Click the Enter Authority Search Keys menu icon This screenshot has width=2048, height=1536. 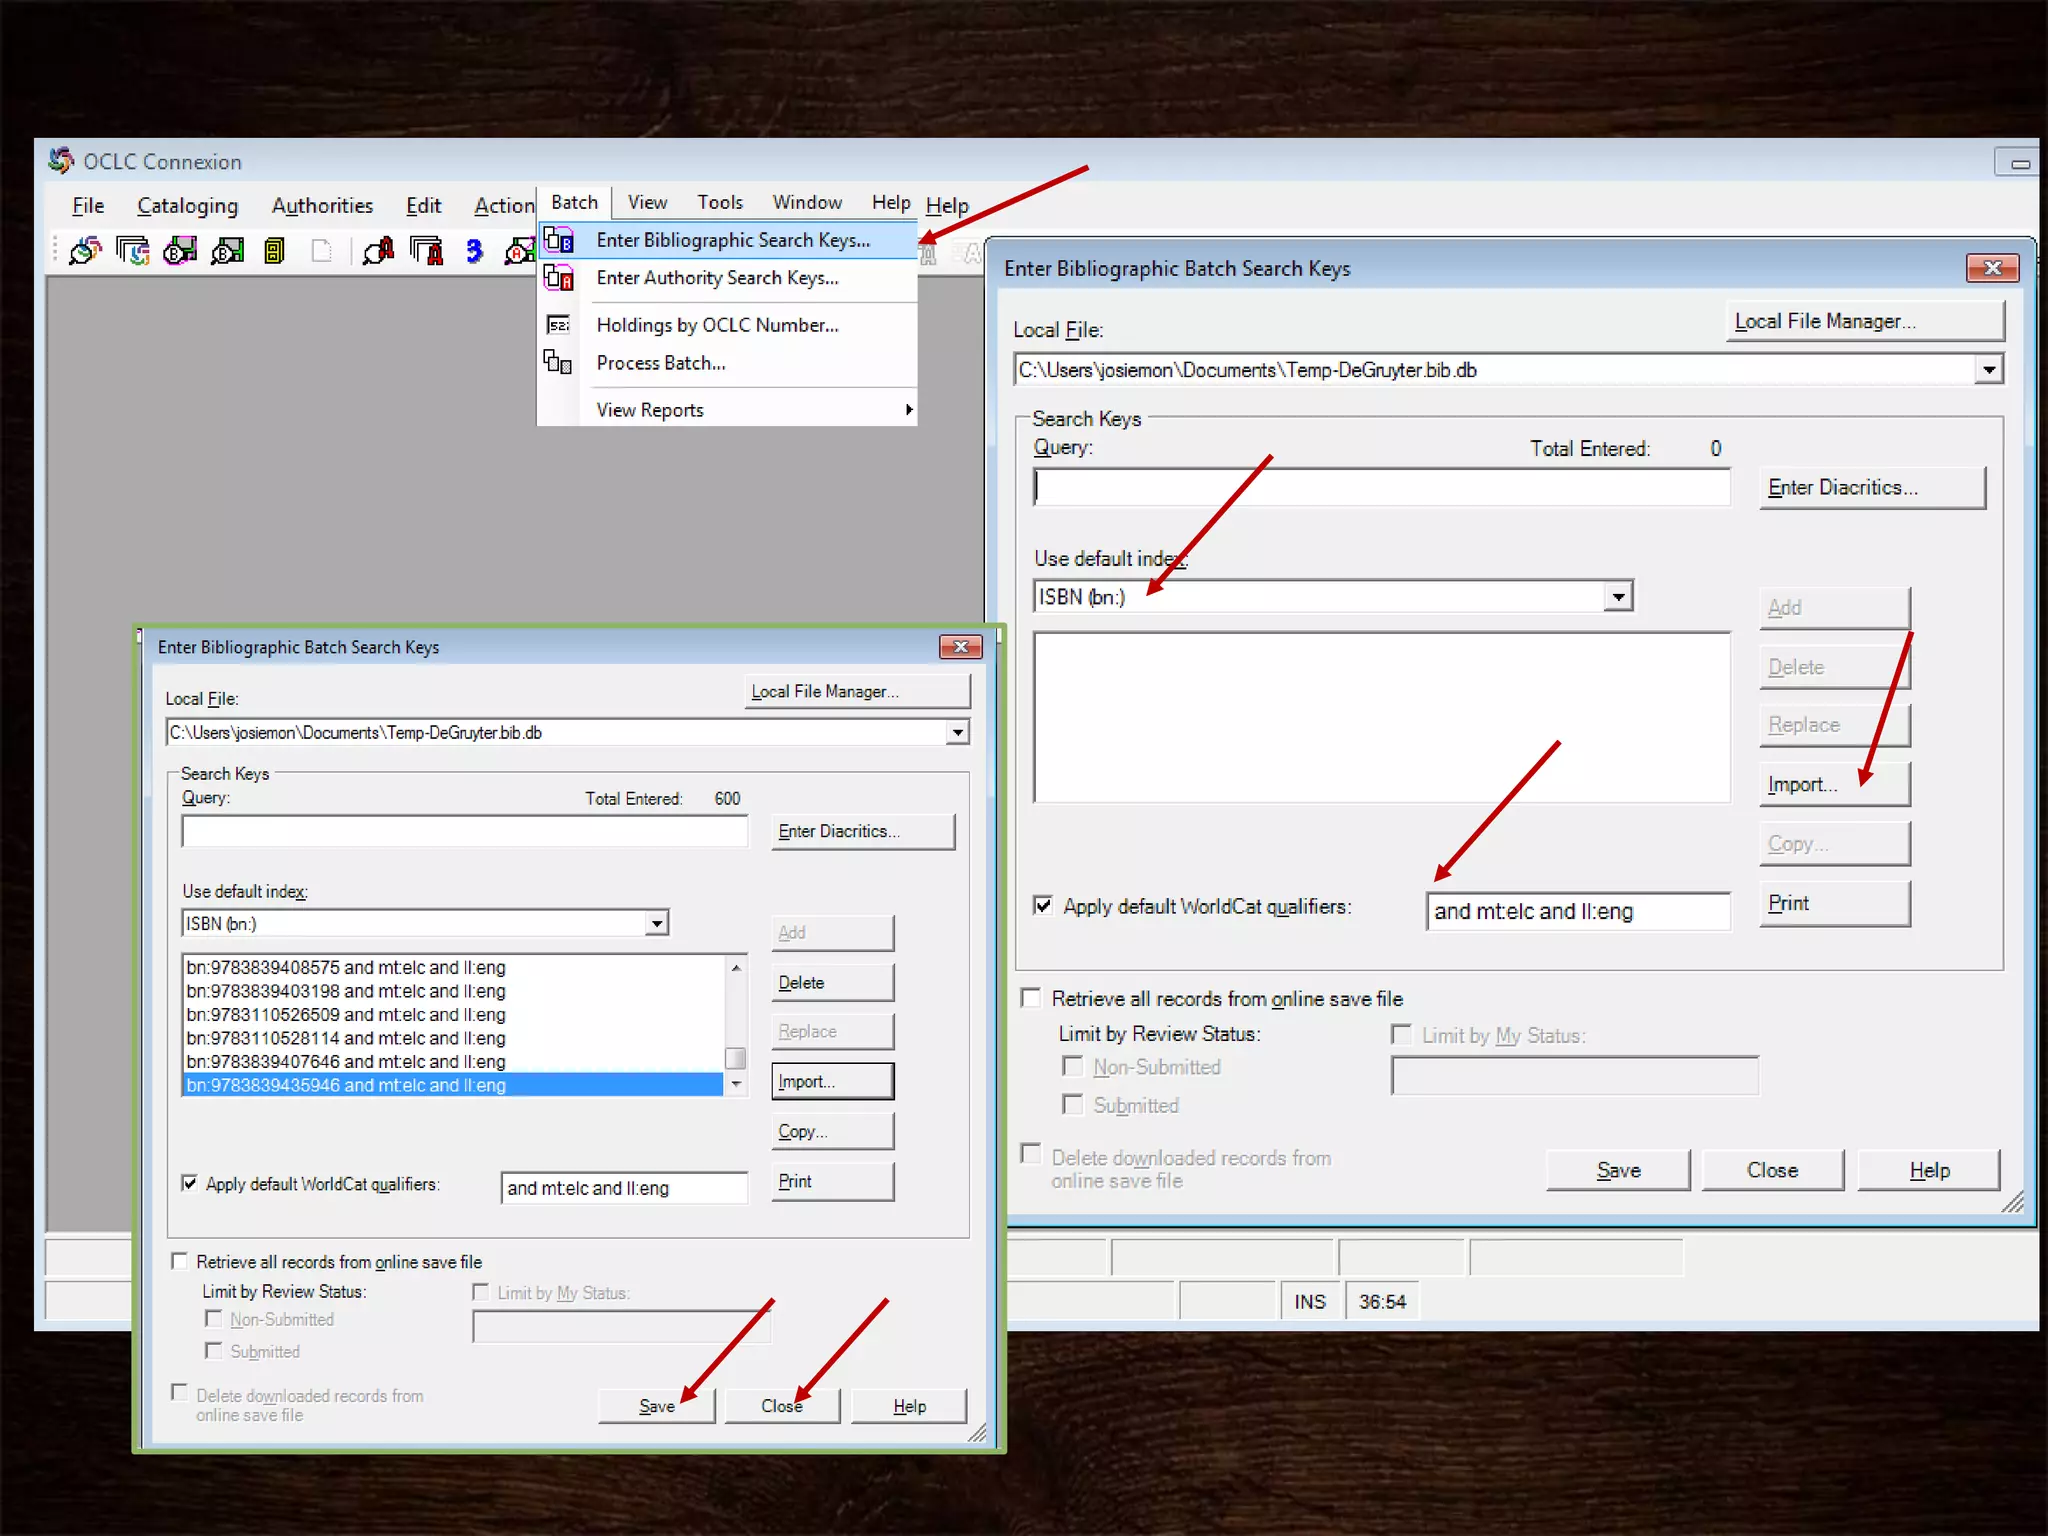(558, 278)
